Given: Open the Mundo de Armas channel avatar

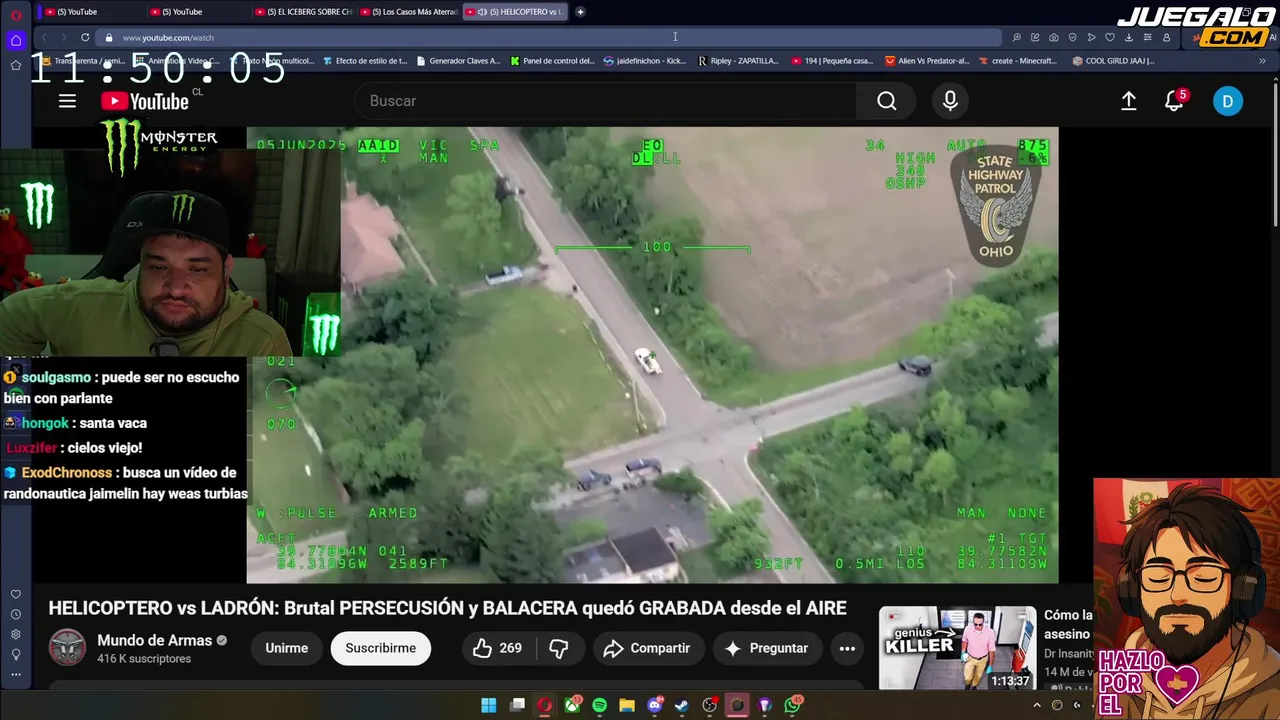Looking at the screenshot, I should click(x=68, y=647).
